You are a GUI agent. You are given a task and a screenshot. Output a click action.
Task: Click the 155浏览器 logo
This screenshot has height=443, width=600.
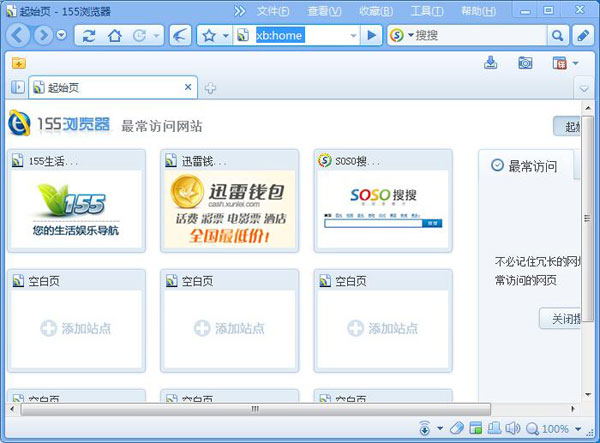pyautogui.click(x=59, y=124)
